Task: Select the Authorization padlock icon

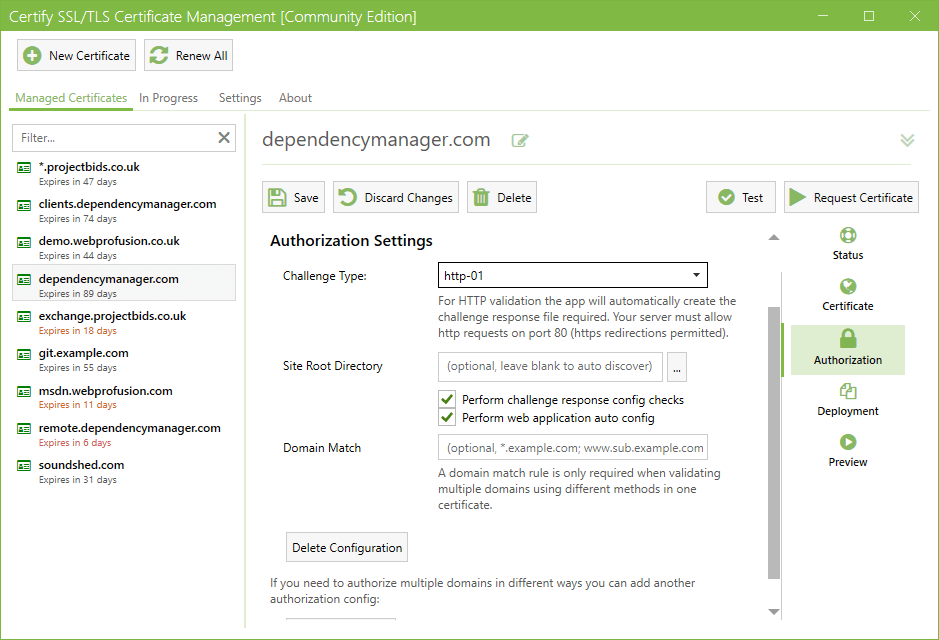Action: coord(848,339)
